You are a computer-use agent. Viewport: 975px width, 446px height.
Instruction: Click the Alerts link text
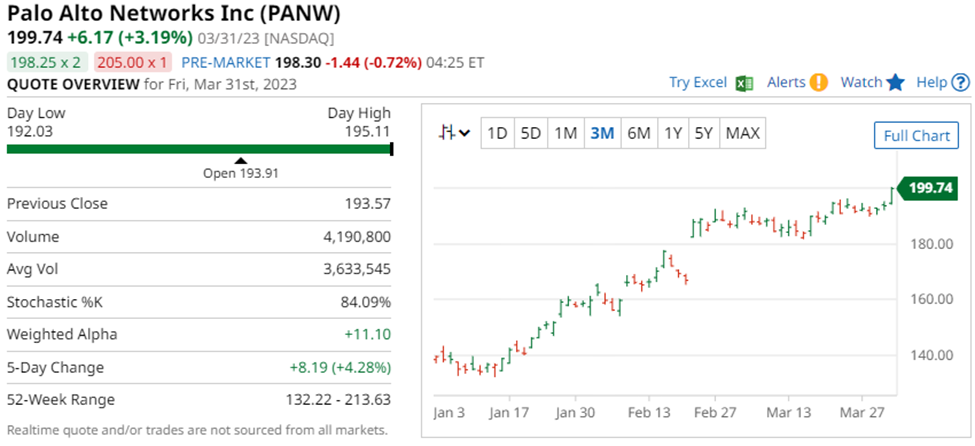click(786, 83)
